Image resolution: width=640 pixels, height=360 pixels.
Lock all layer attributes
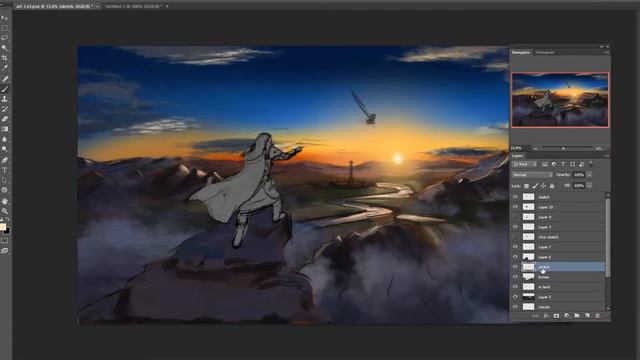point(552,186)
